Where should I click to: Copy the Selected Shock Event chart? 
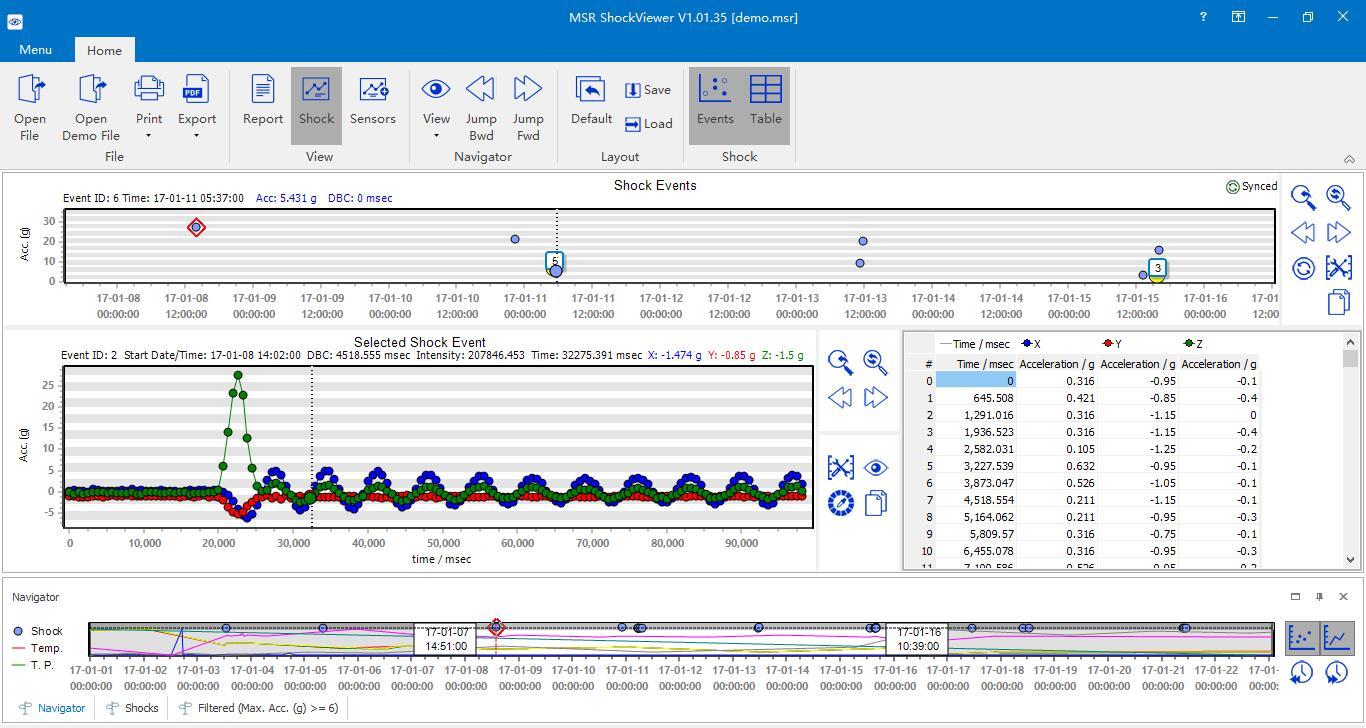[875, 503]
